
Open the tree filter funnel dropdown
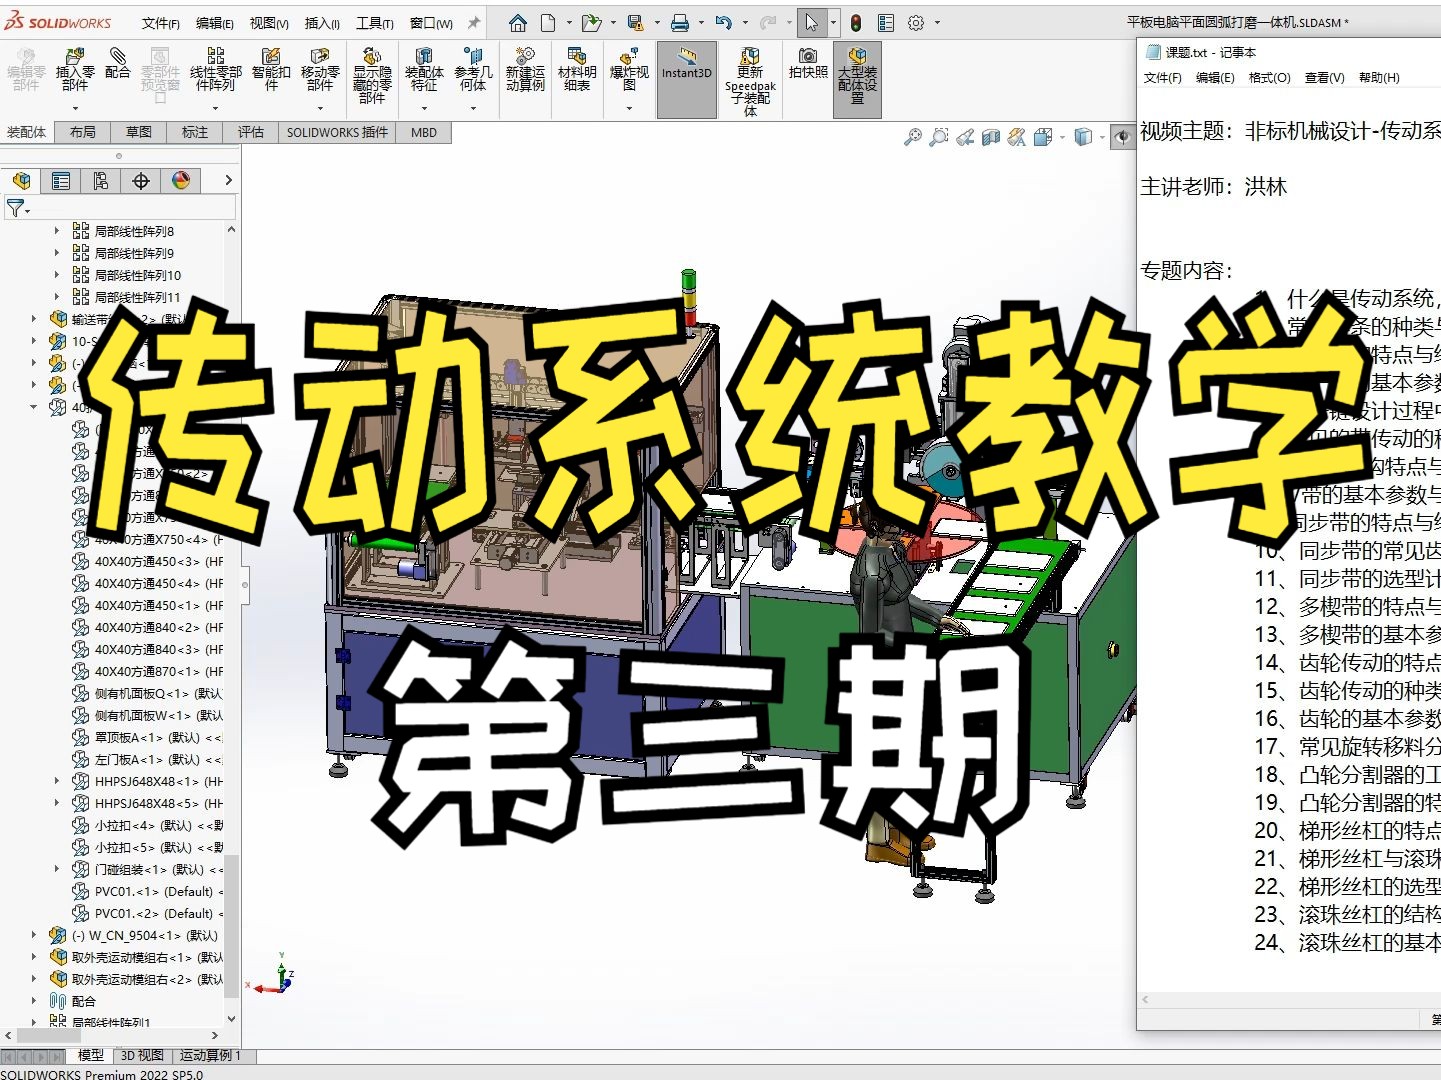[x=18, y=208]
